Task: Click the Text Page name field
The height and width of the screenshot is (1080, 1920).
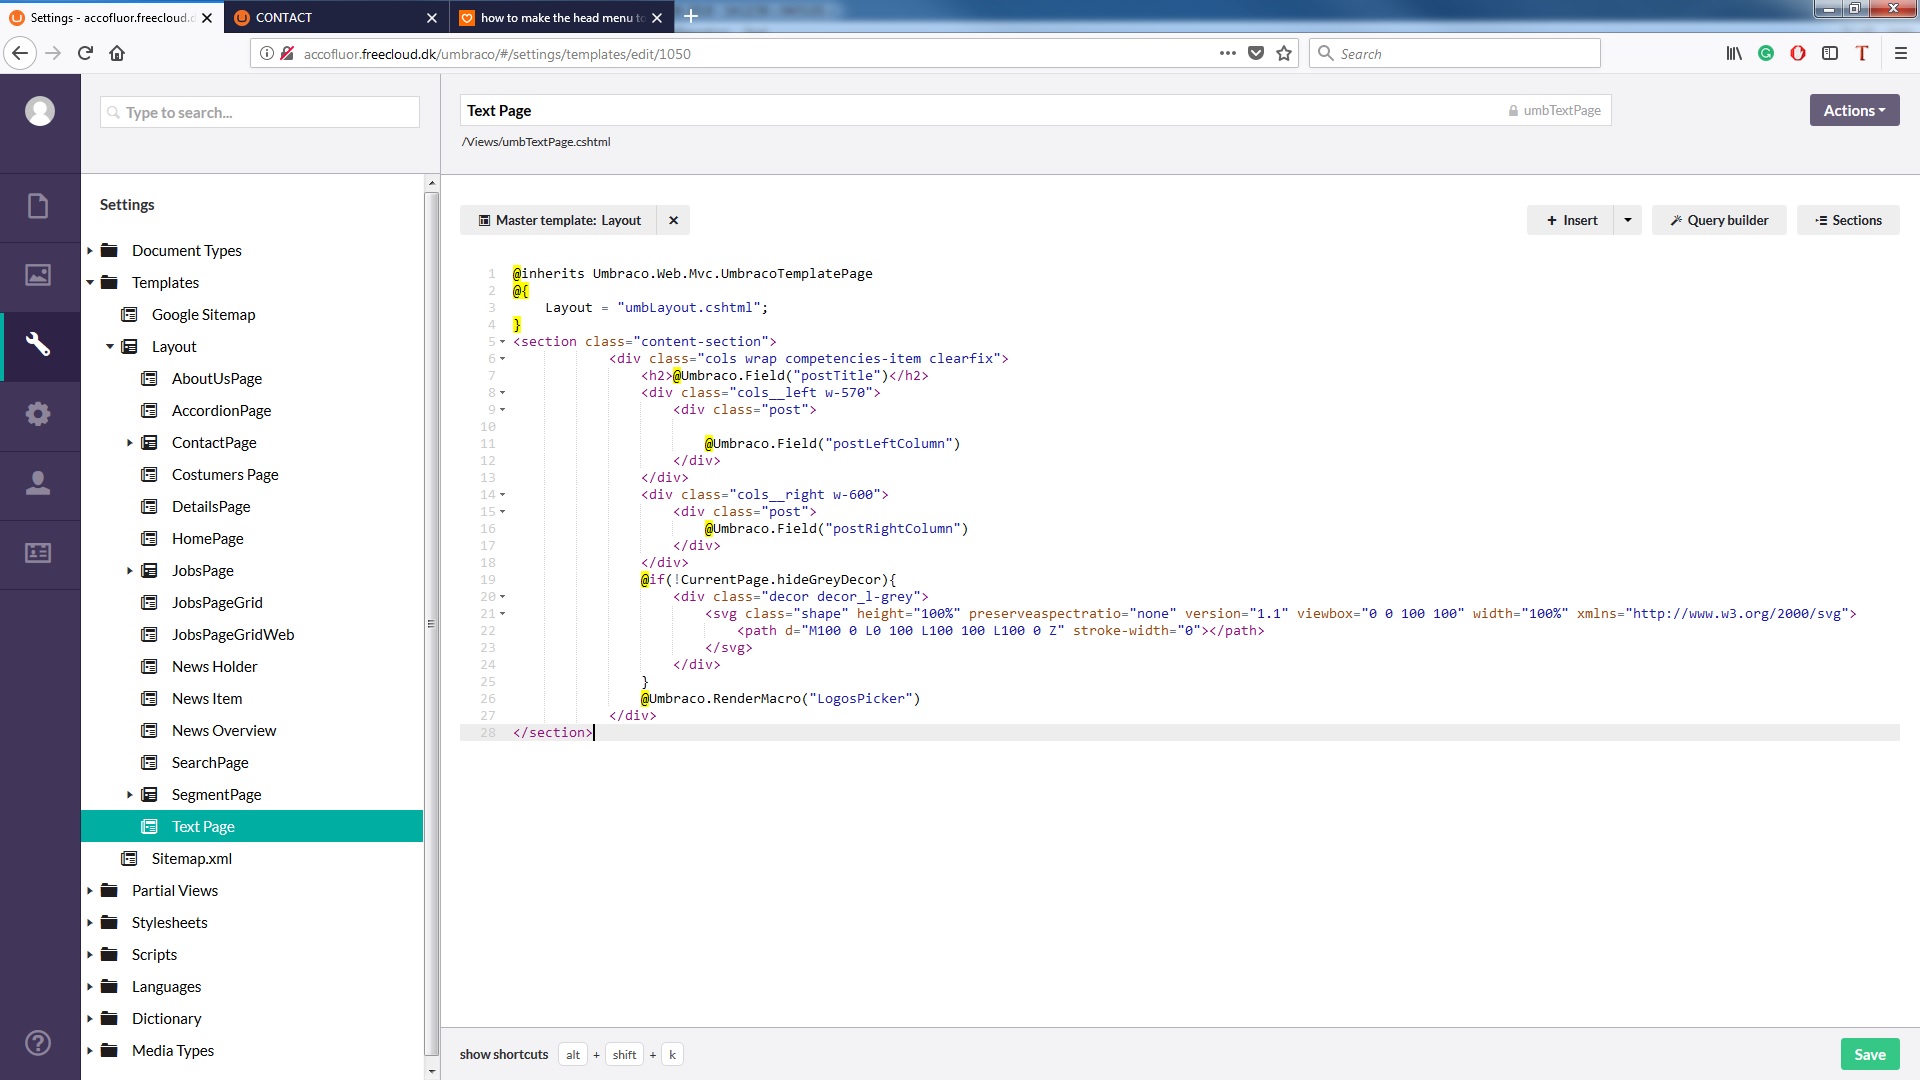Action: tap(1035, 110)
